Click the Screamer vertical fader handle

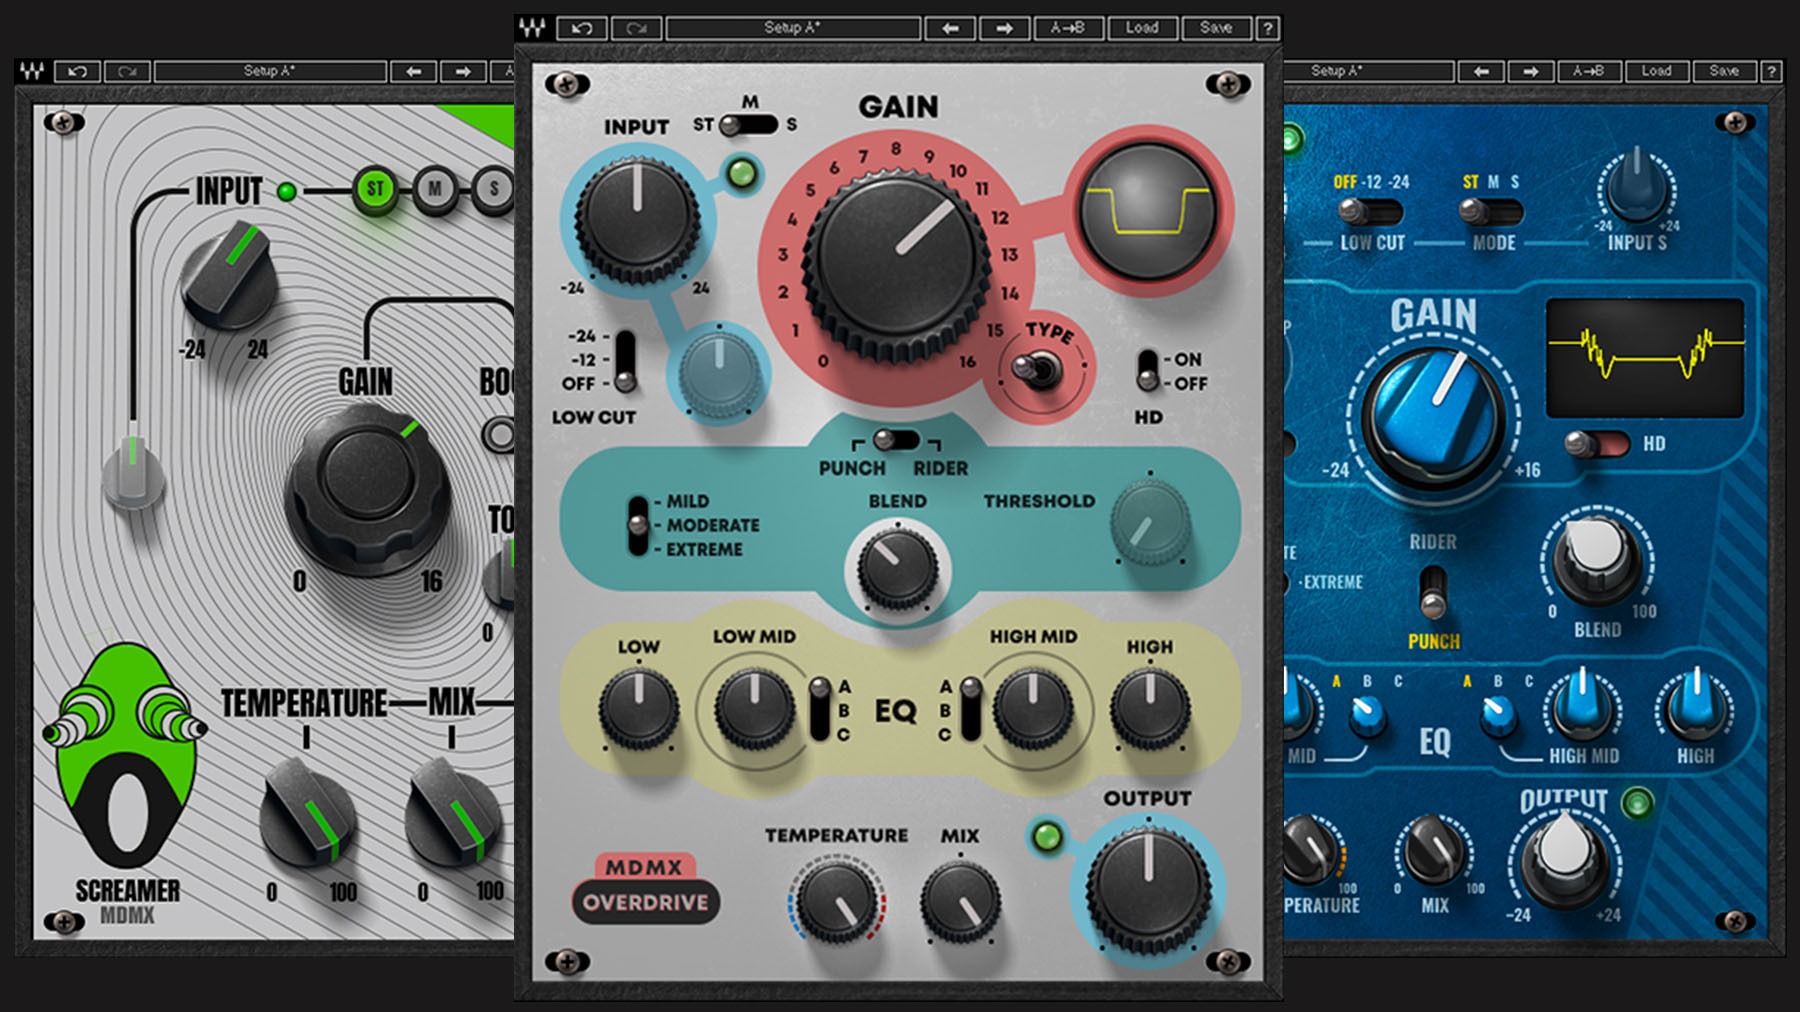(133, 475)
